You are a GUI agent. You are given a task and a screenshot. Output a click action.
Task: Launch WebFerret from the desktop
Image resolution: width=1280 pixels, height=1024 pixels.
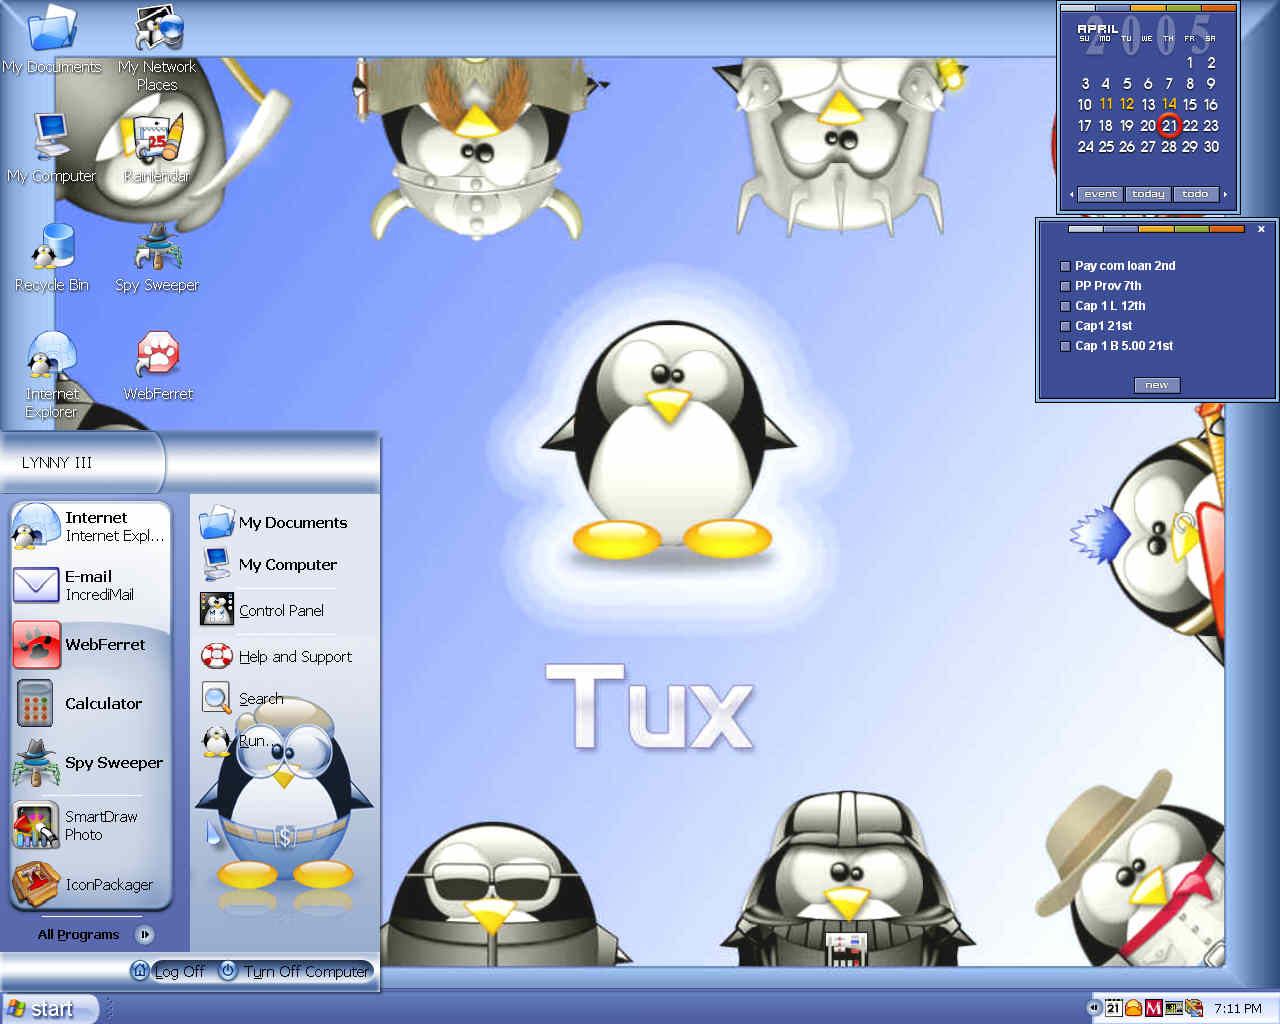[x=157, y=366]
